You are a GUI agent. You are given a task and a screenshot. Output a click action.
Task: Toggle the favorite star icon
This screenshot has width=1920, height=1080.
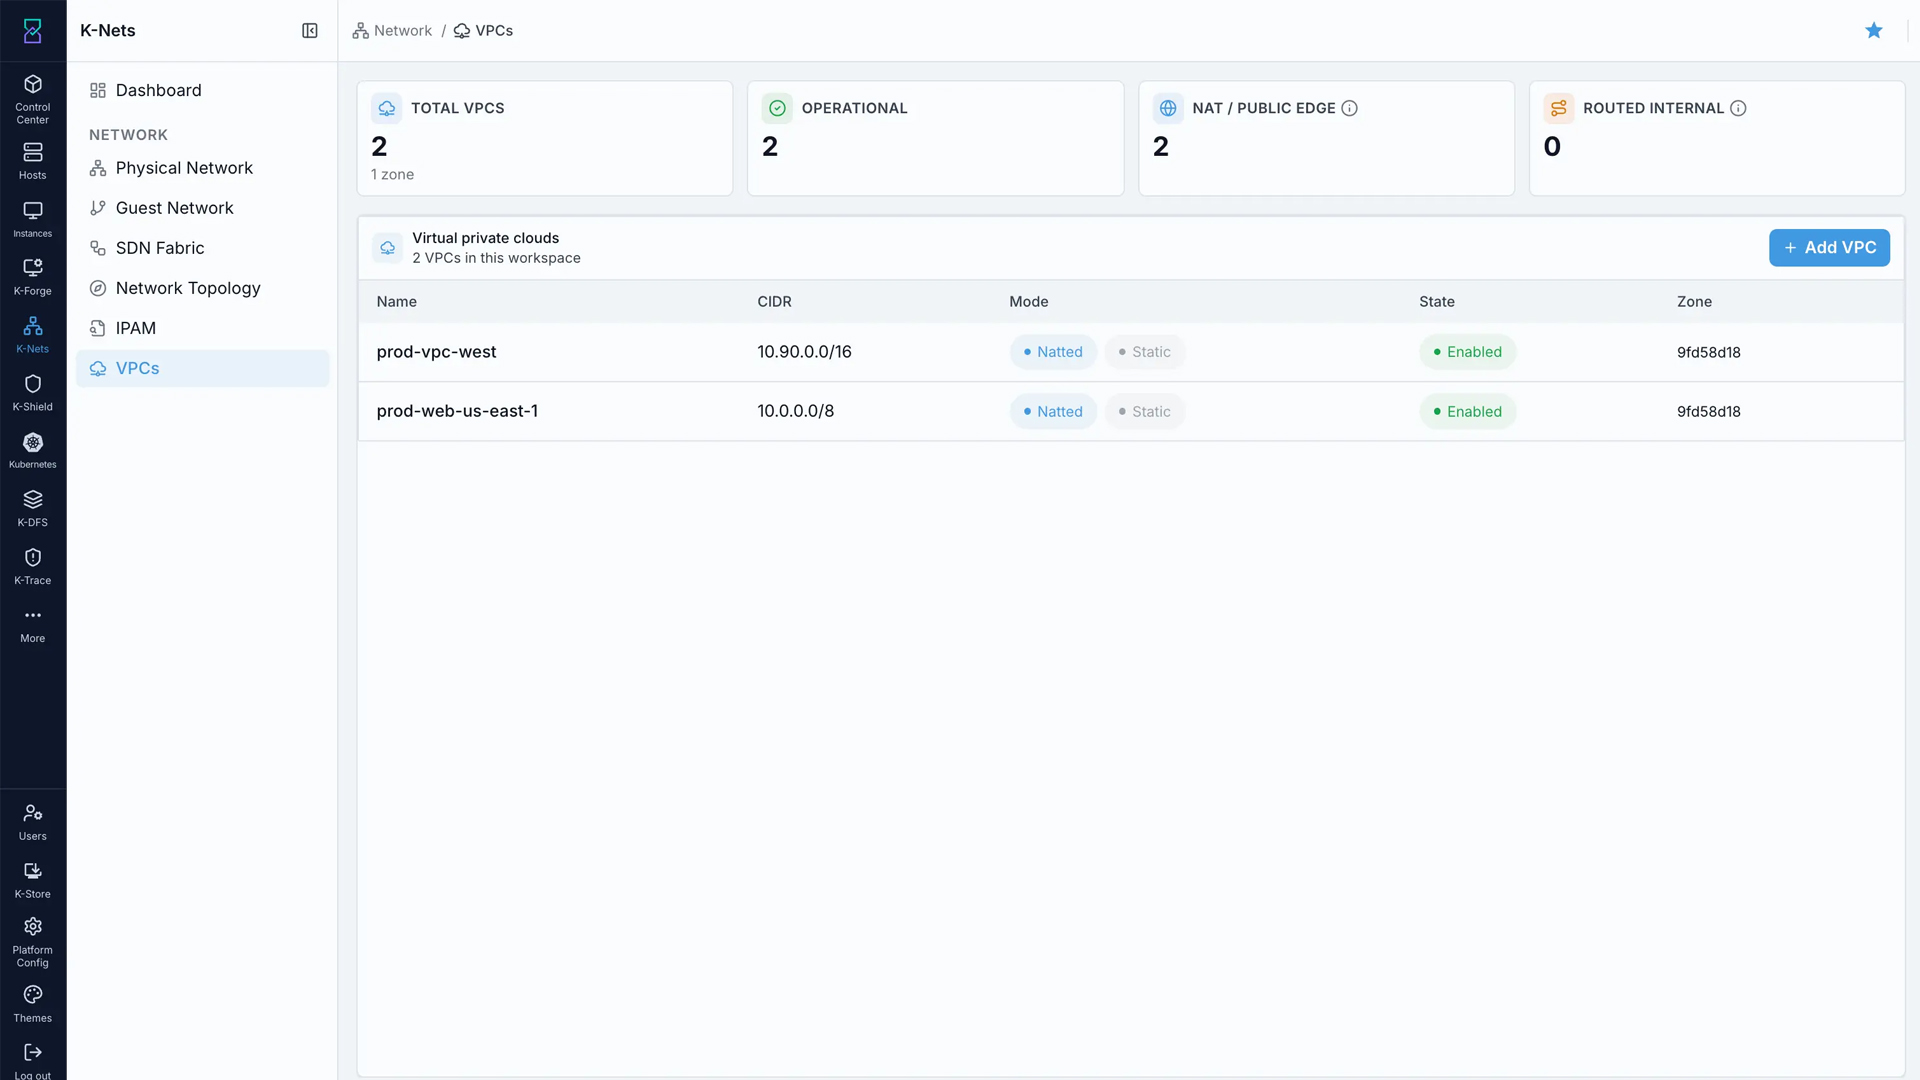(x=1874, y=31)
